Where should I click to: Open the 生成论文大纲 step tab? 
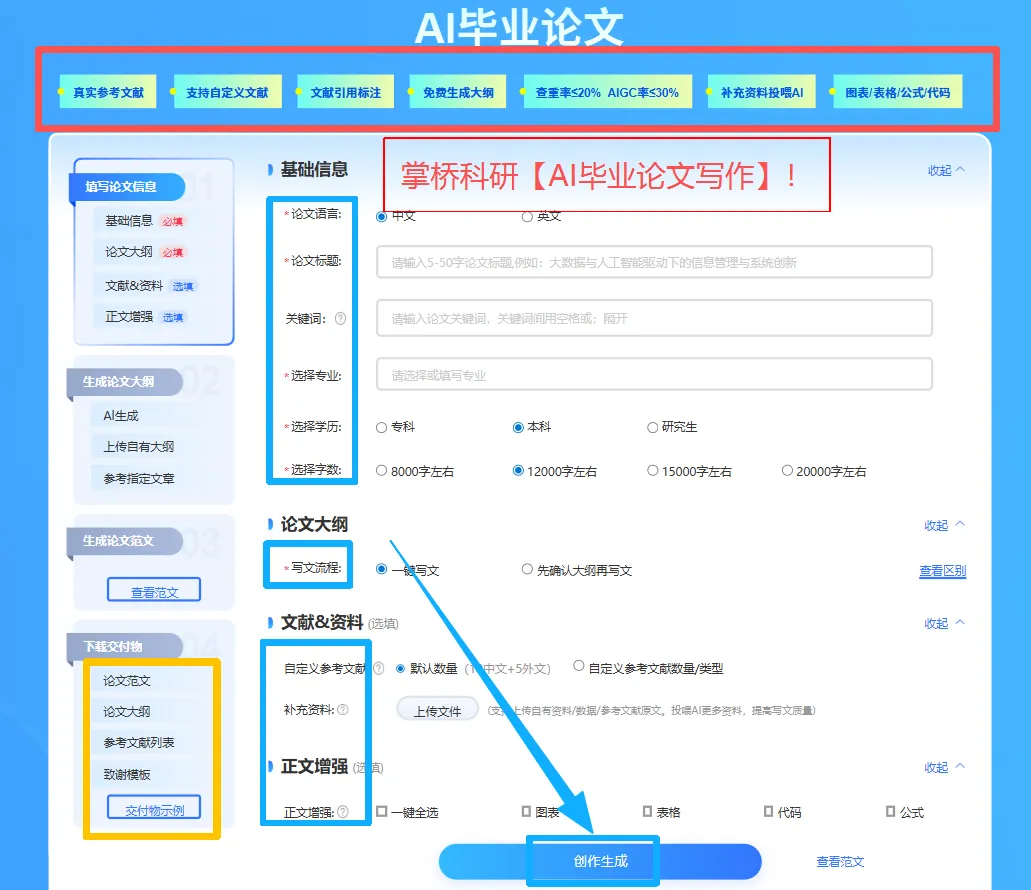[124, 382]
